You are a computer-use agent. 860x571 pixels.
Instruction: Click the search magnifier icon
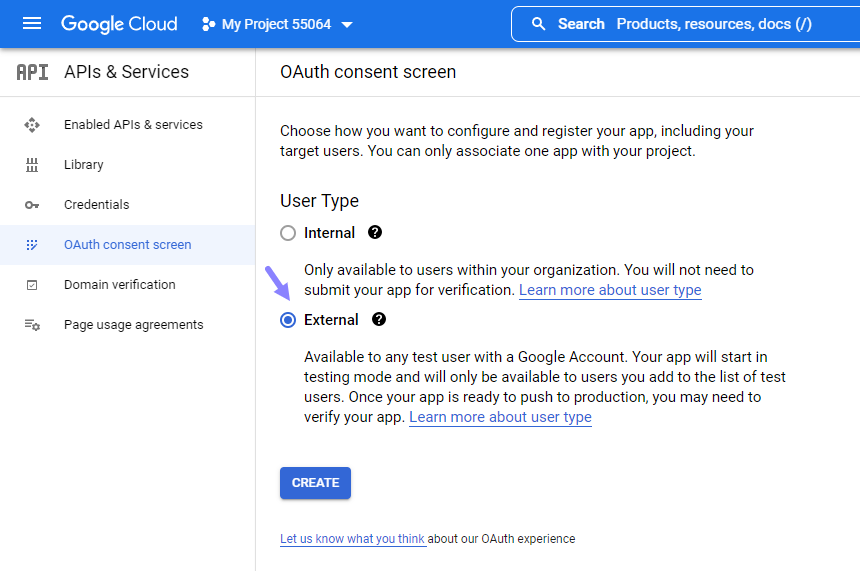(x=539, y=24)
